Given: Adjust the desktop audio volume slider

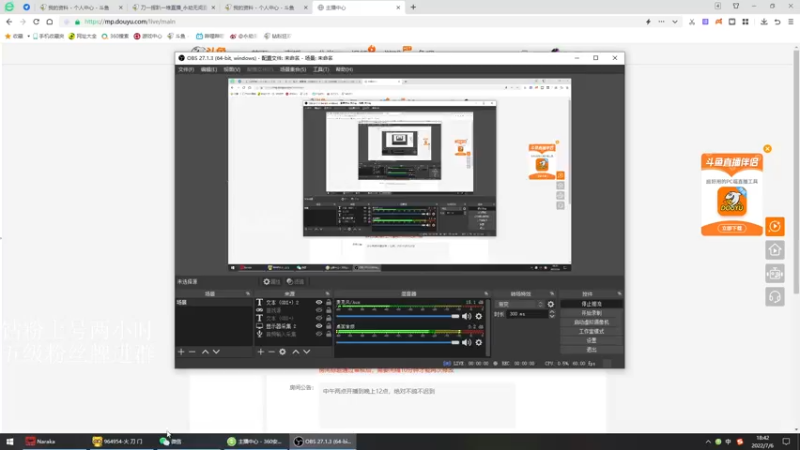Looking at the screenshot, I should click(x=398, y=342).
